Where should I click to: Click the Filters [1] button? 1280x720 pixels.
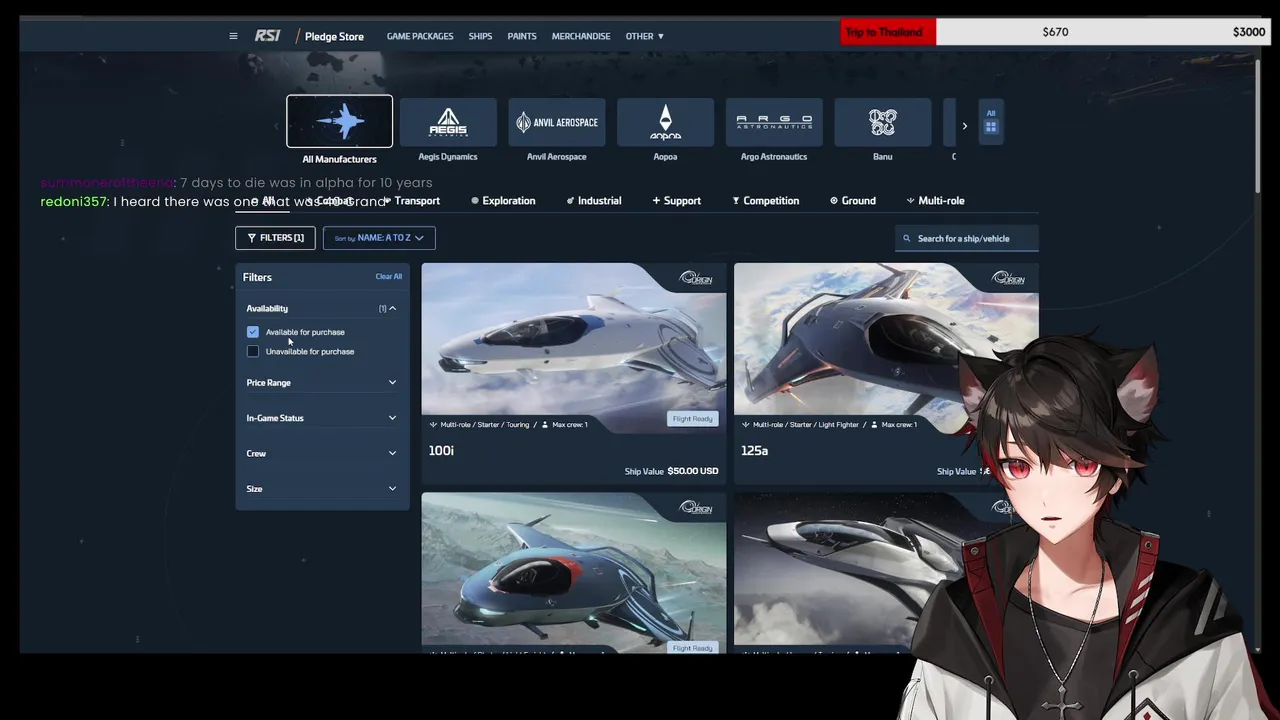[275, 238]
